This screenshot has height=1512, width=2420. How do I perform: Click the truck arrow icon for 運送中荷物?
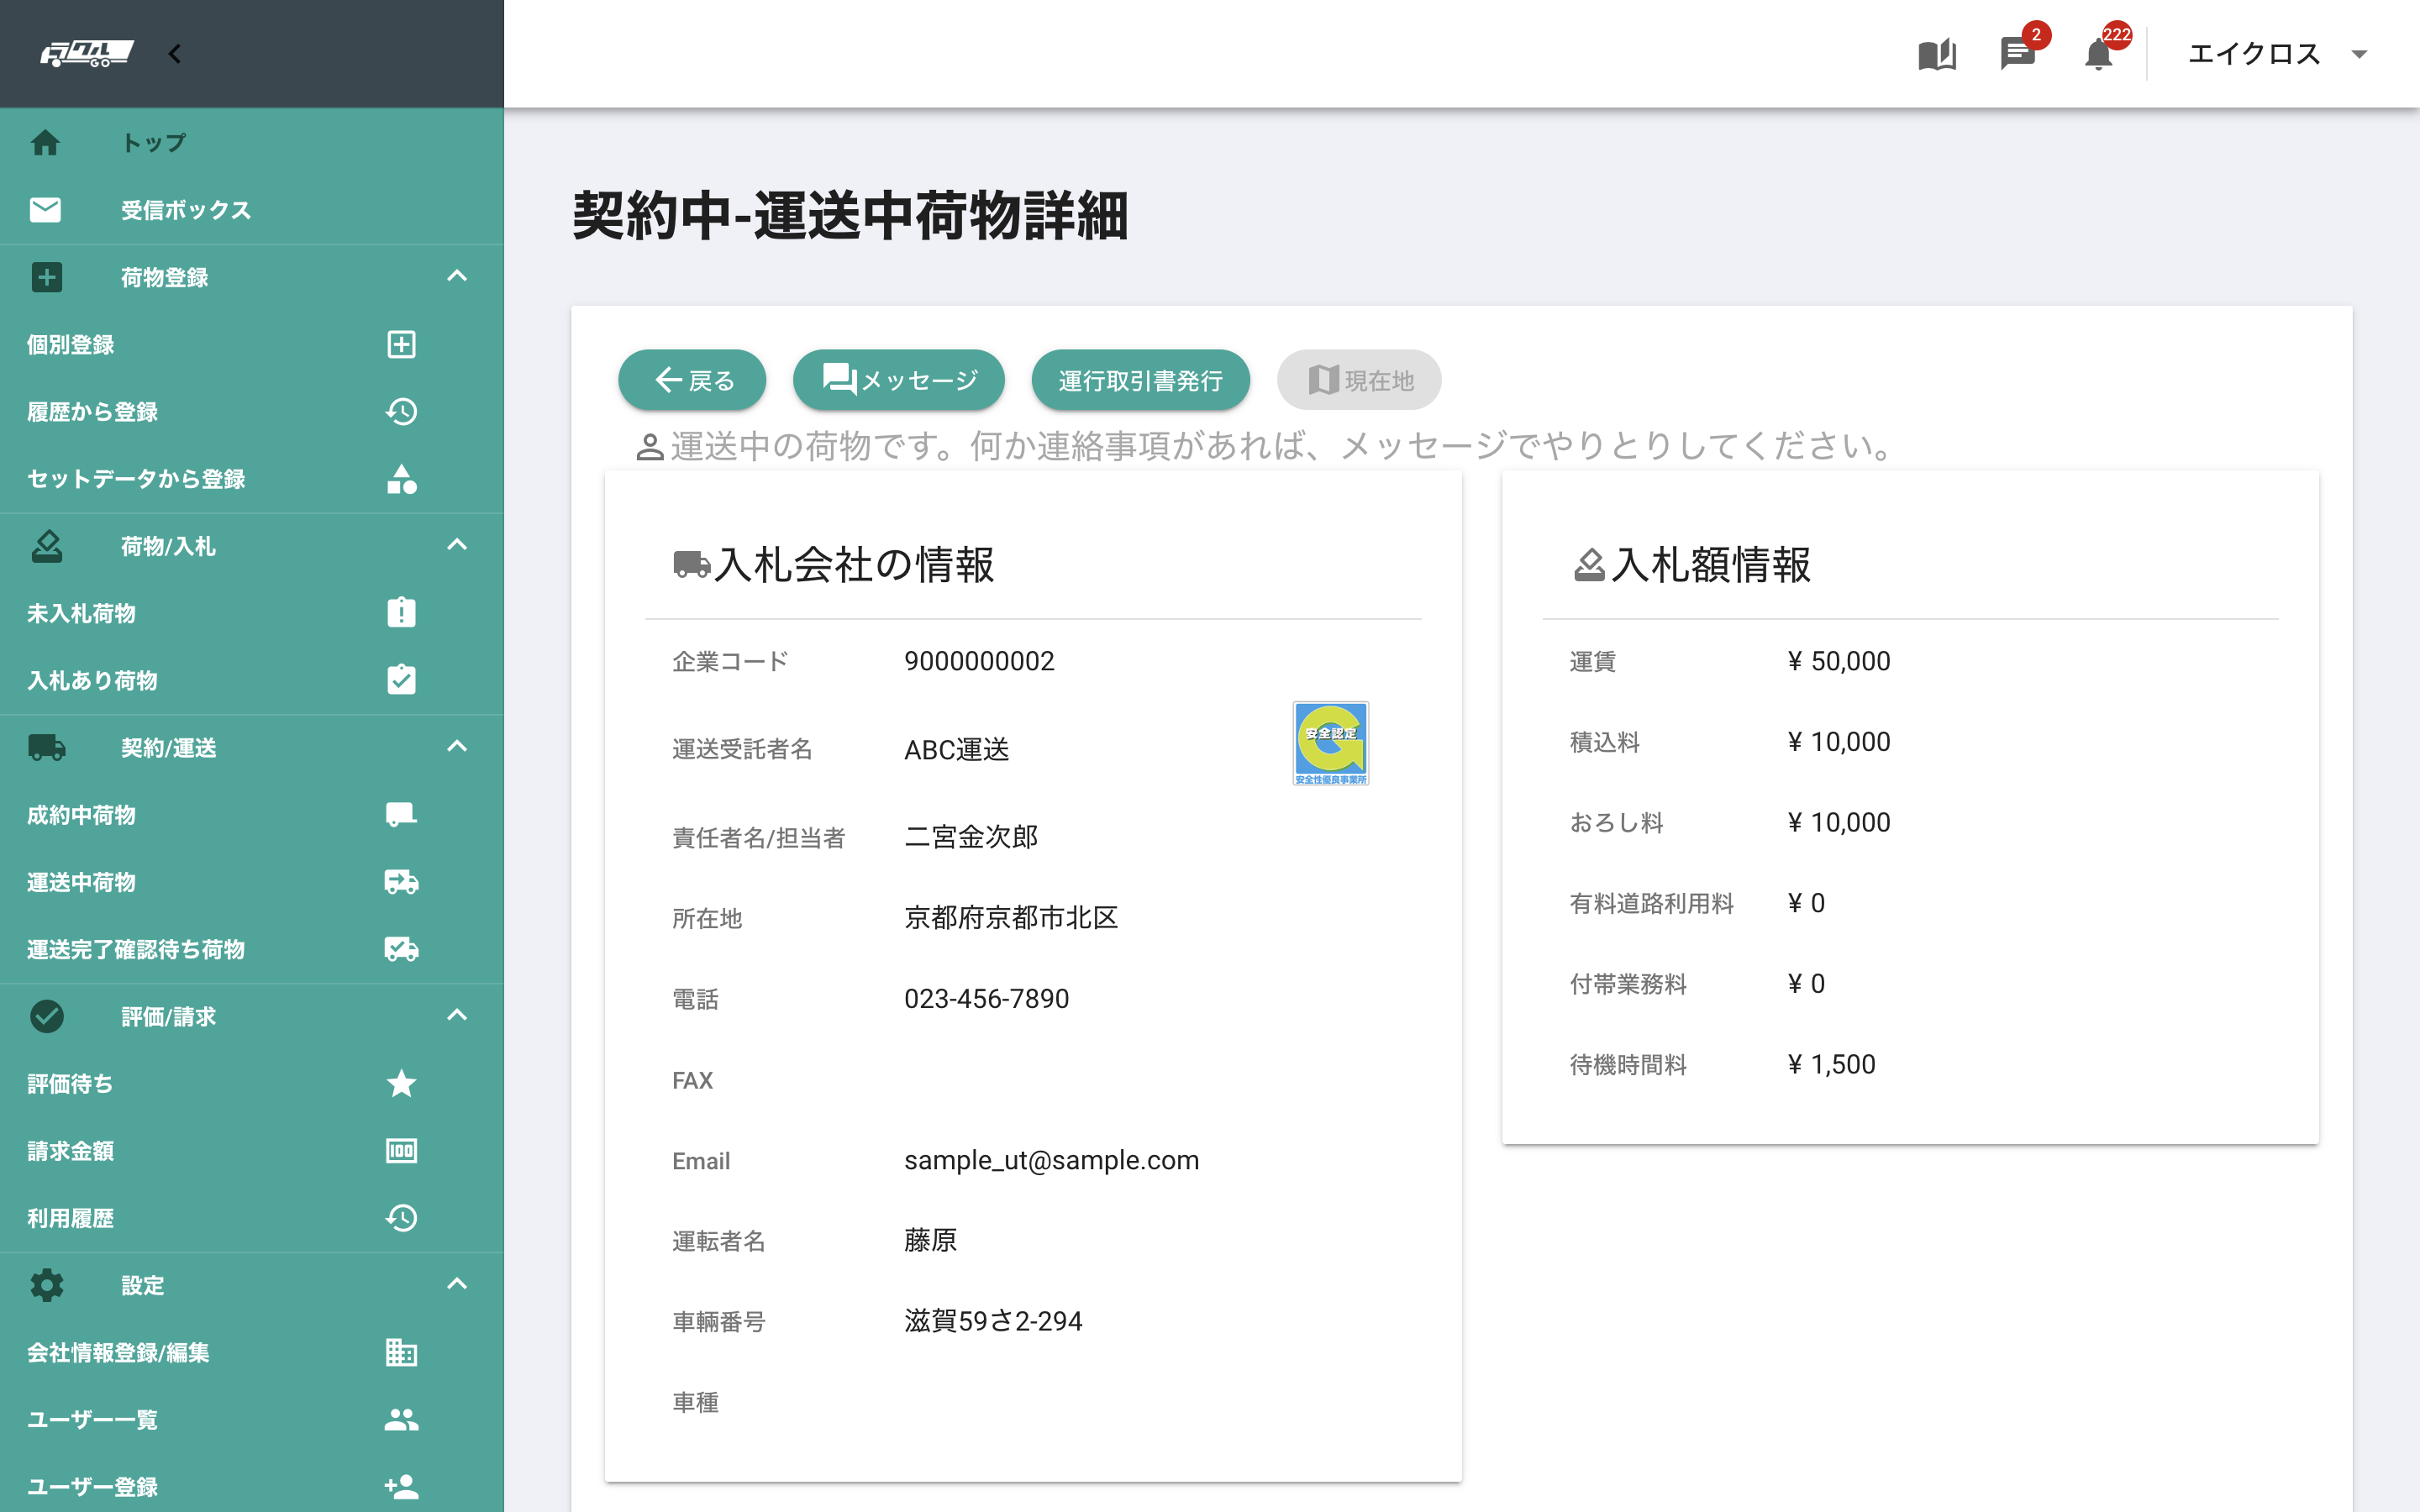[401, 882]
